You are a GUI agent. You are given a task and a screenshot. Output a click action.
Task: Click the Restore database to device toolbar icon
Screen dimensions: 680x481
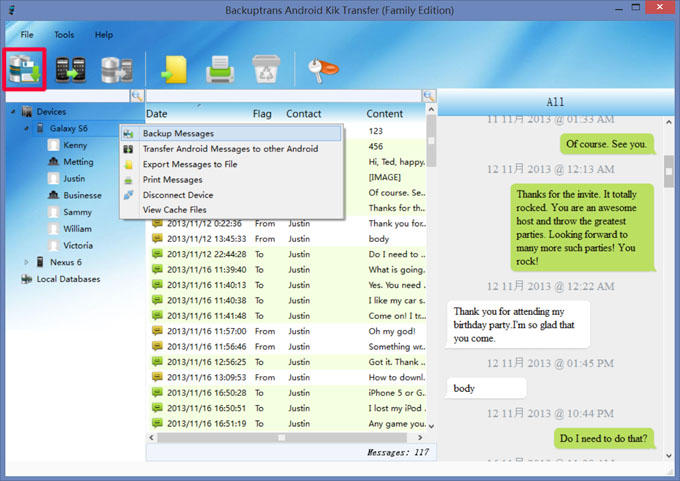[x=117, y=69]
